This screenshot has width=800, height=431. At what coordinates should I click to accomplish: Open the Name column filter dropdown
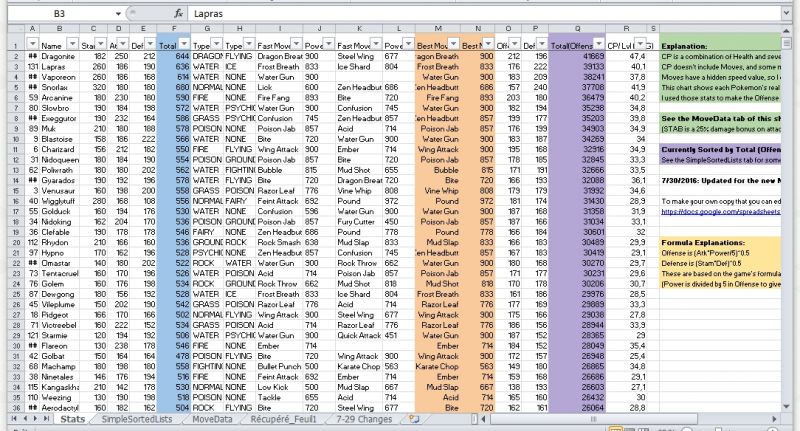(x=70, y=46)
